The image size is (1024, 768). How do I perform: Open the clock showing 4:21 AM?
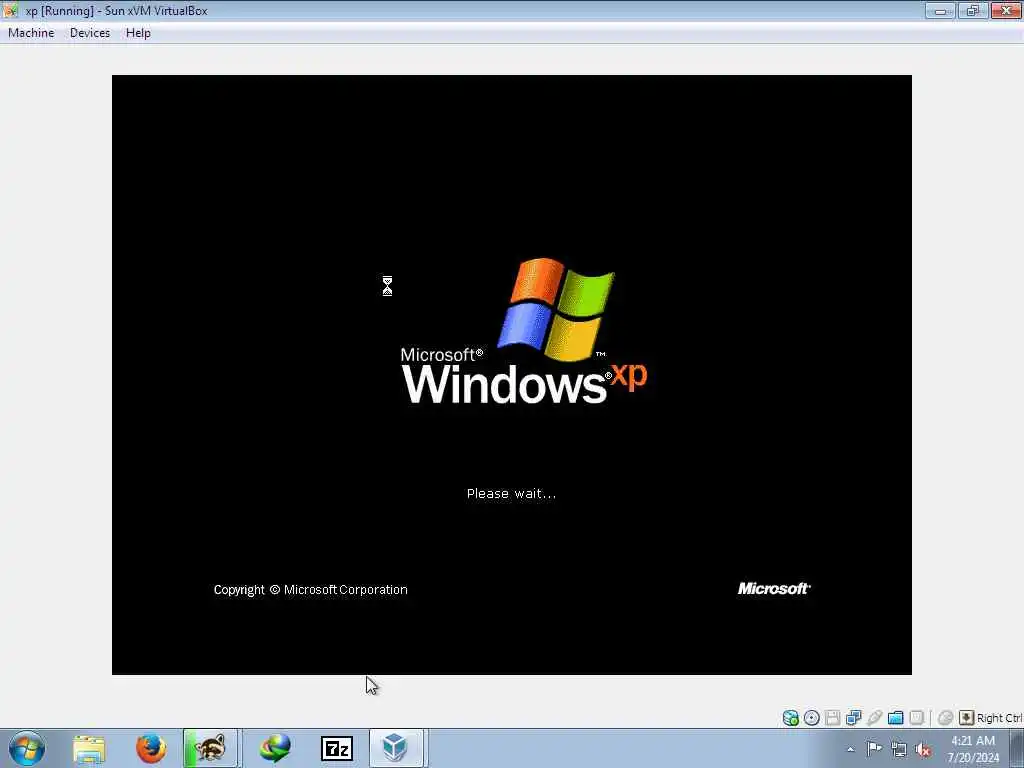tap(973, 749)
